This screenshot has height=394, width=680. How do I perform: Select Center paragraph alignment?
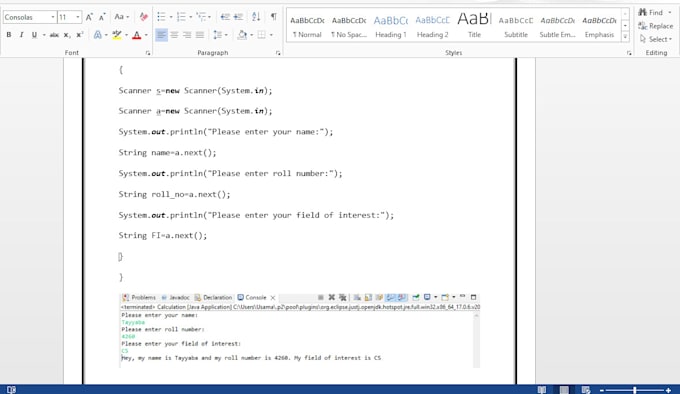tap(174, 35)
